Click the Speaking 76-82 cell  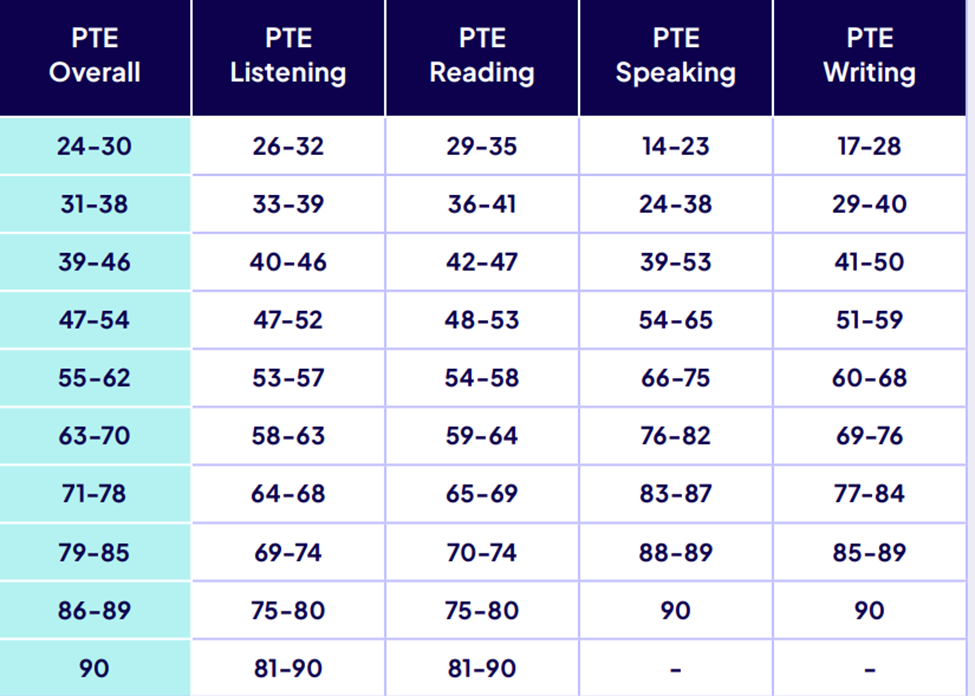click(676, 436)
